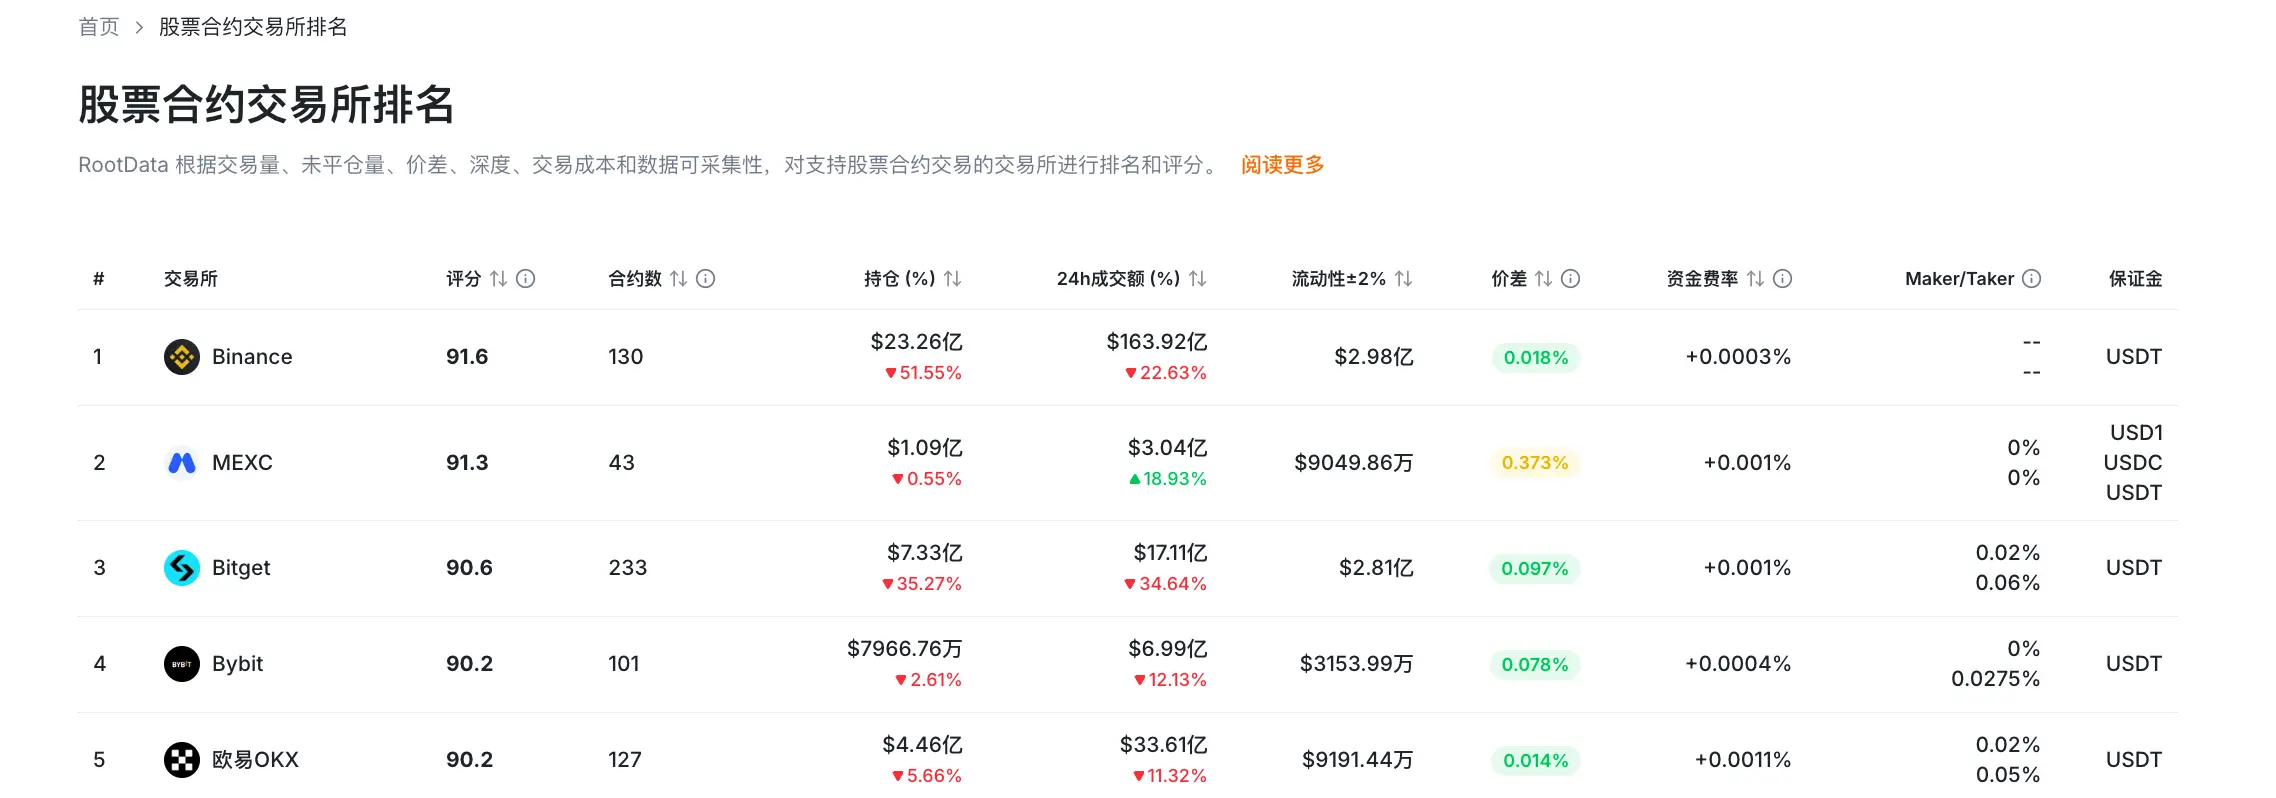The height and width of the screenshot is (798, 2276).
Task: Click Binance funding rate +0.0003%
Action: [1738, 357]
